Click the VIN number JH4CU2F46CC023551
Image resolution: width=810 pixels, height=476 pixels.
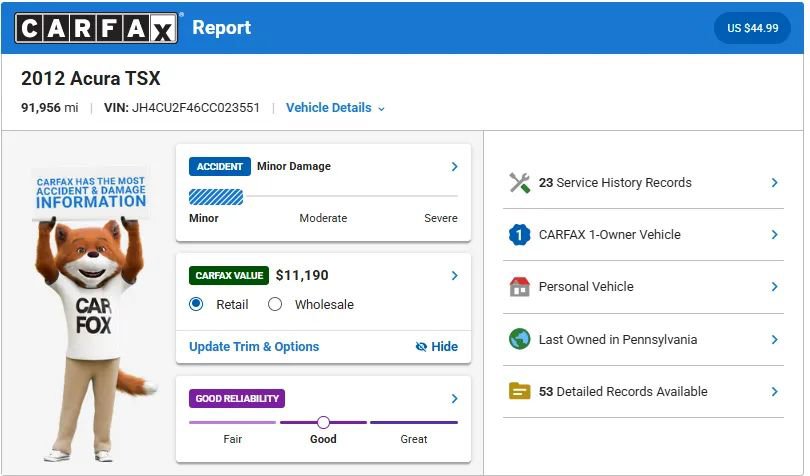pyautogui.click(x=196, y=108)
